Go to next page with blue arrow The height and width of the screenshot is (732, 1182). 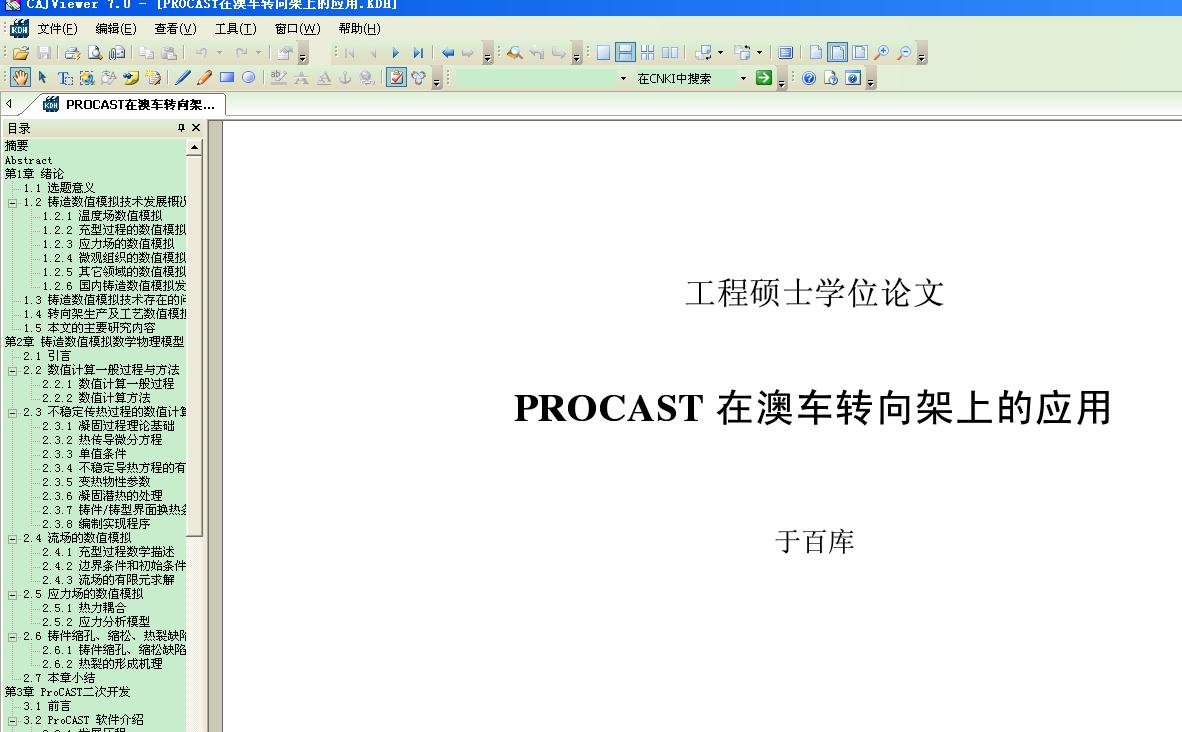coord(396,53)
